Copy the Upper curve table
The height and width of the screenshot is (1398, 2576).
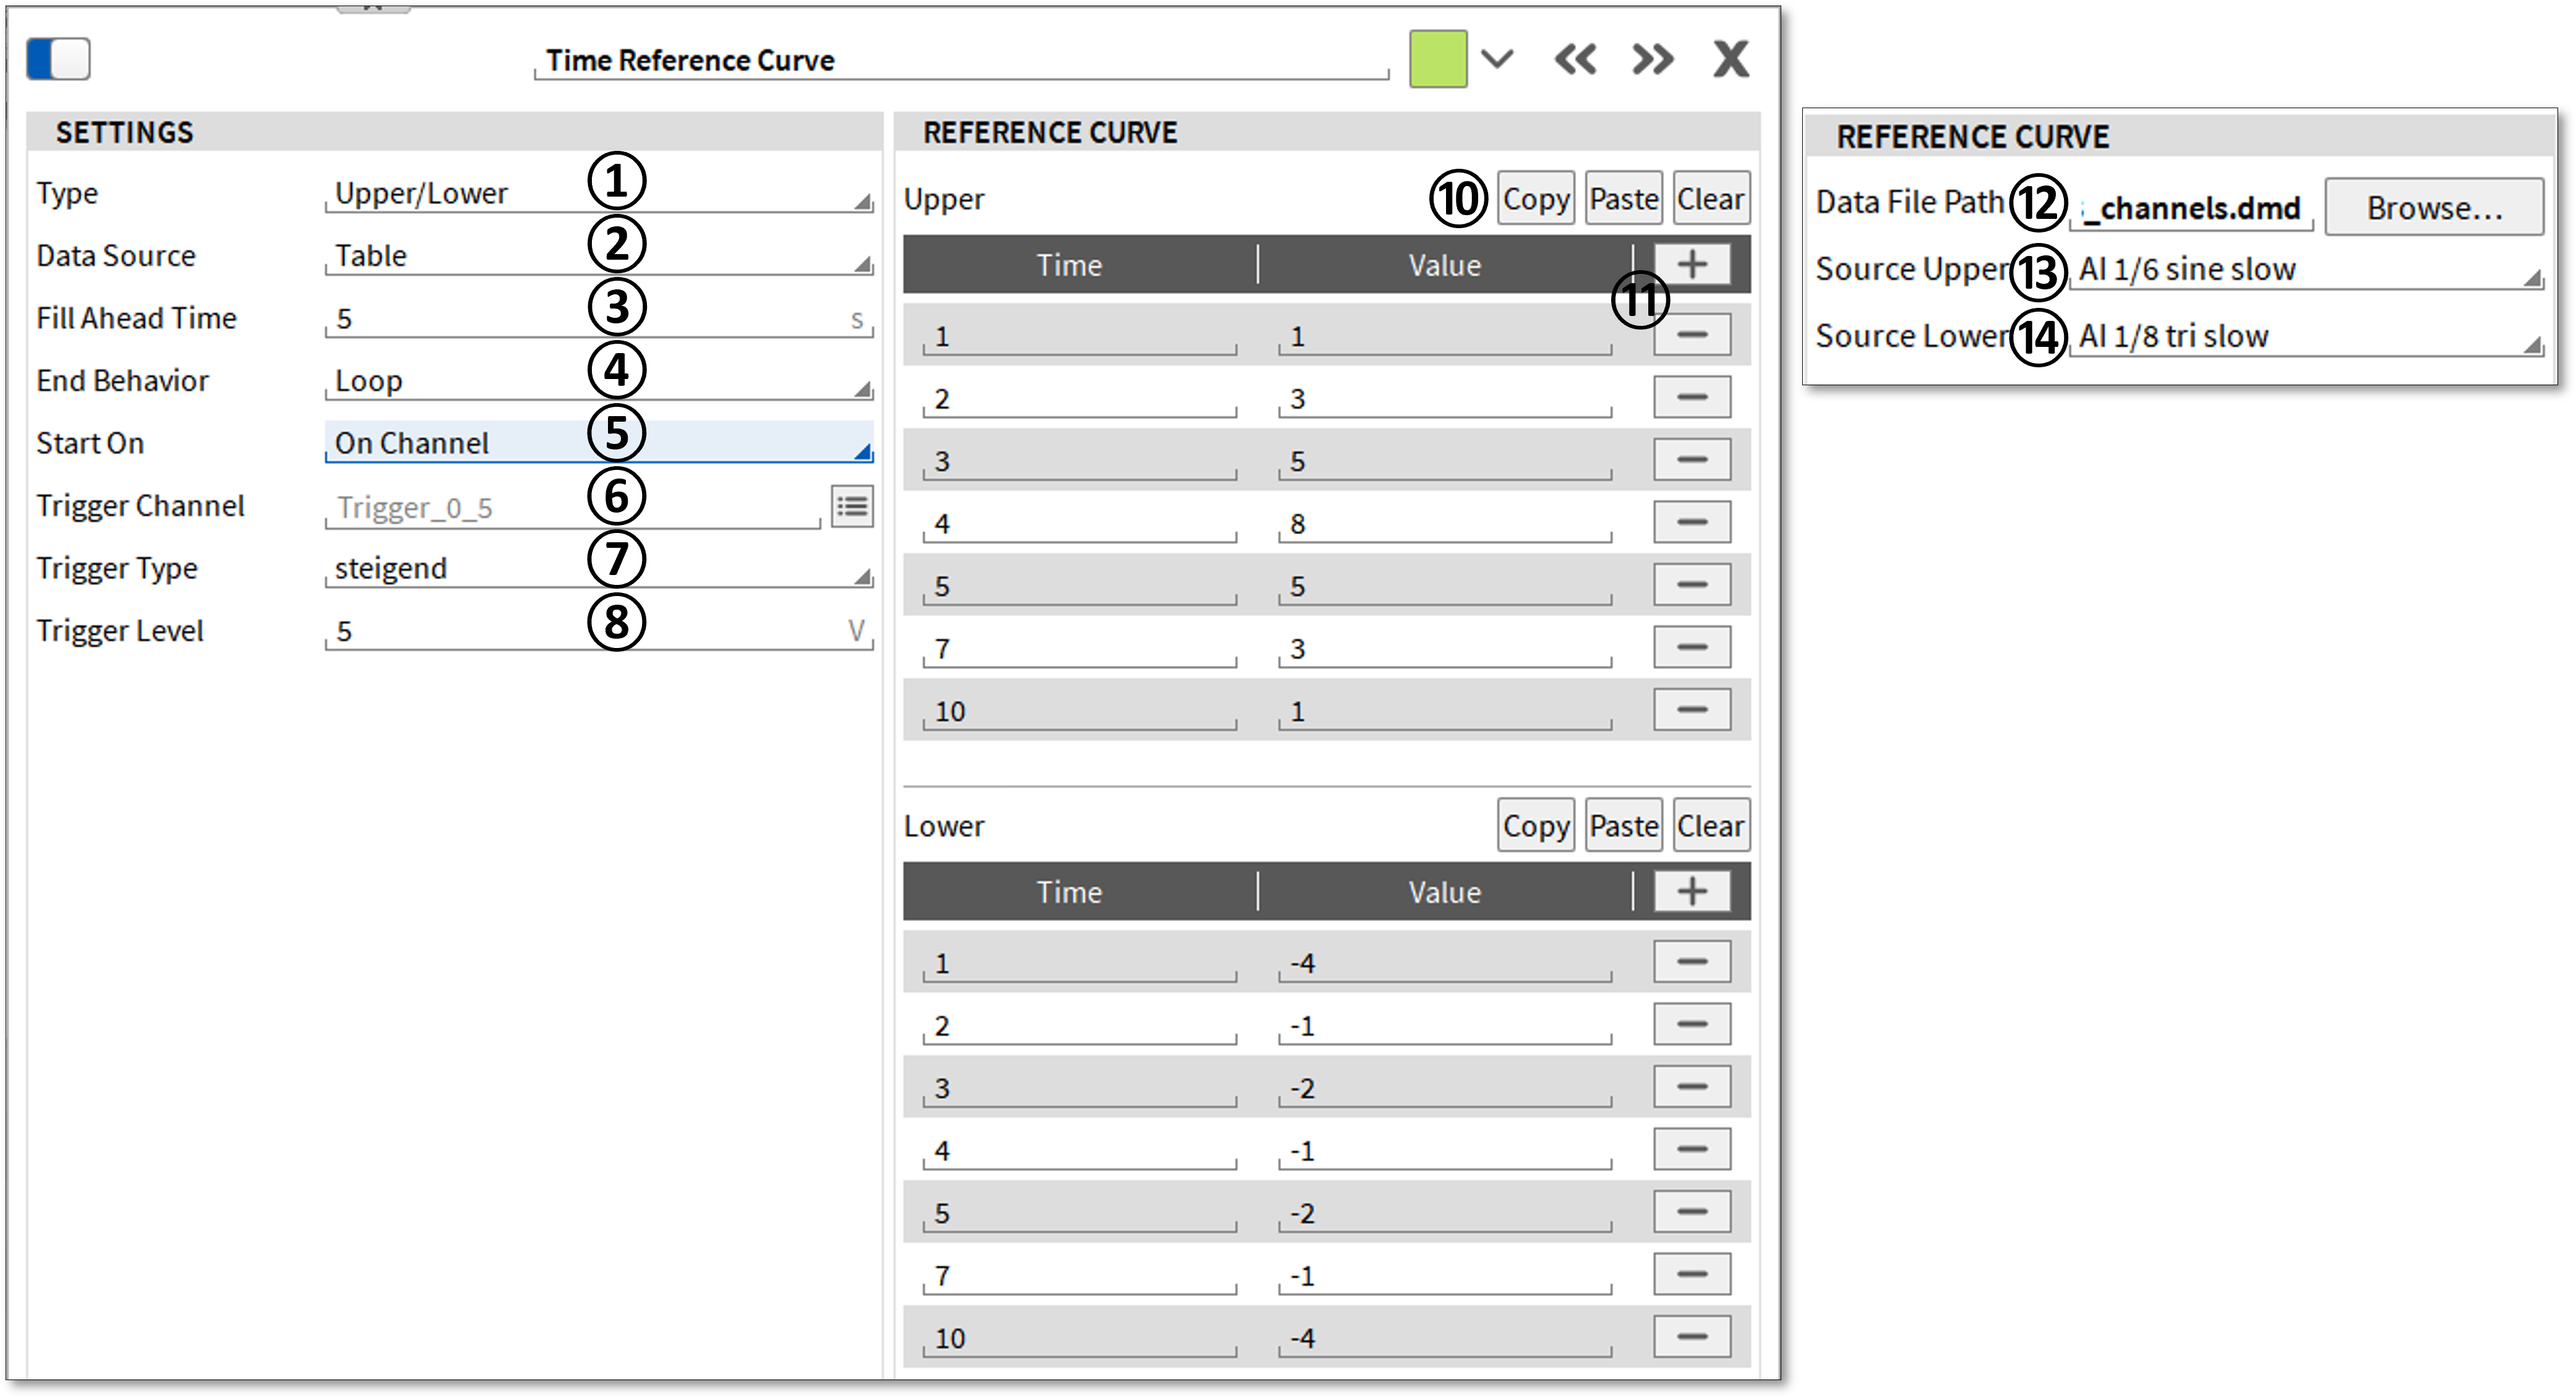click(x=1535, y=199)
